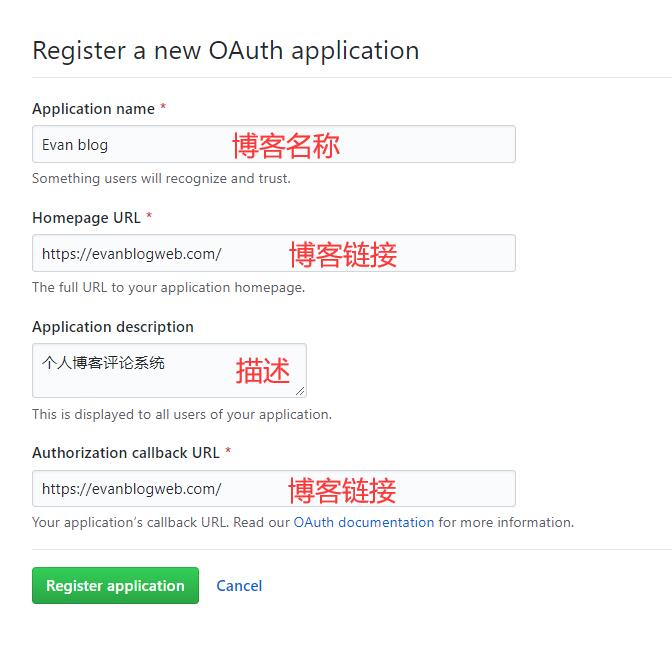Click the 'Evan blog' text in name field

pos(75,145)
